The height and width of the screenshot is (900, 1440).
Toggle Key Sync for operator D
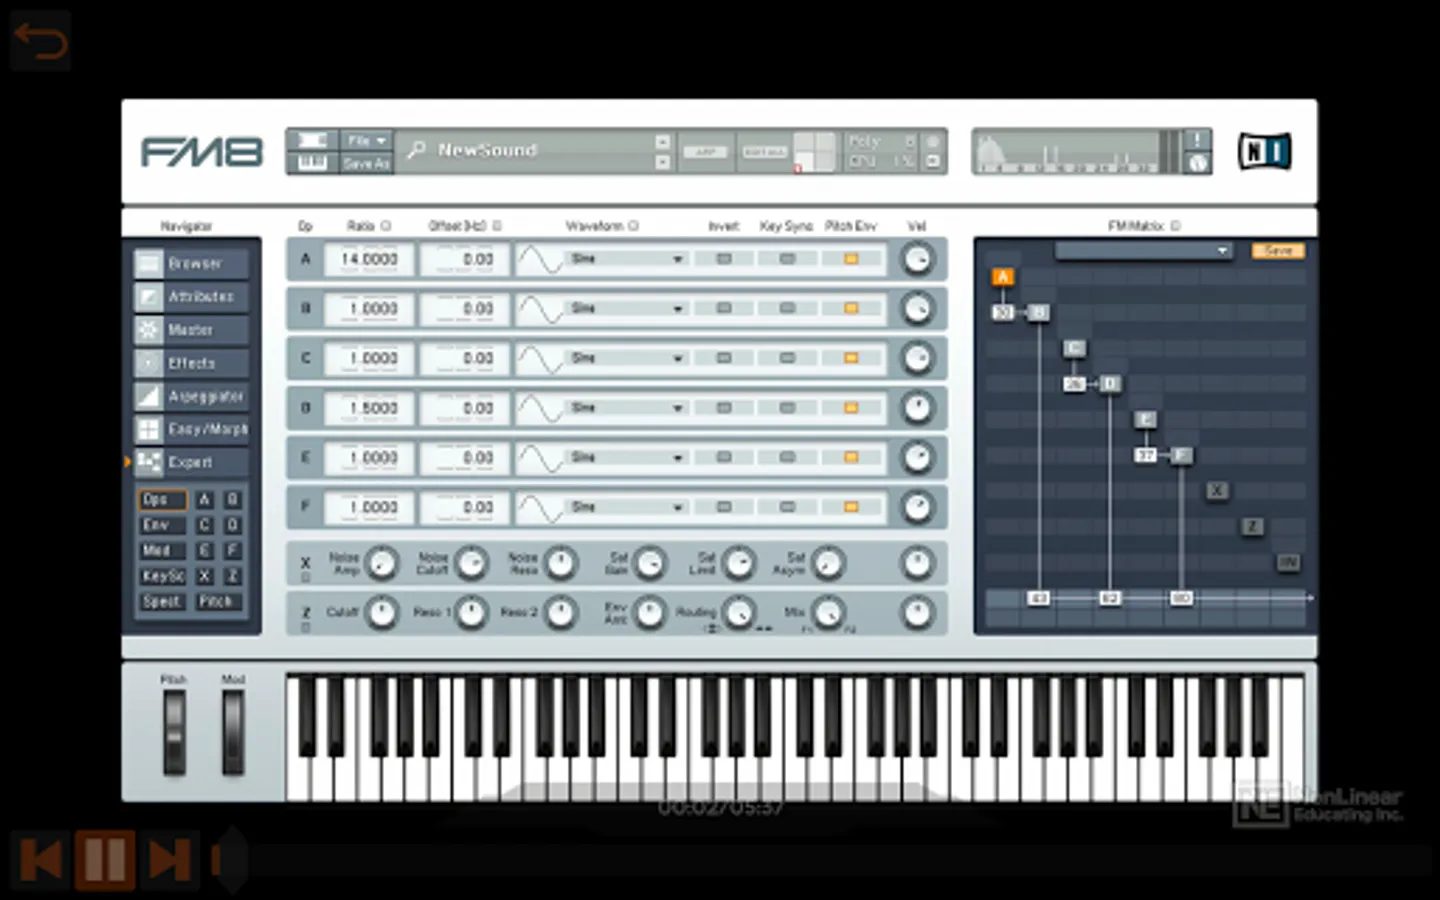(787, 408)
